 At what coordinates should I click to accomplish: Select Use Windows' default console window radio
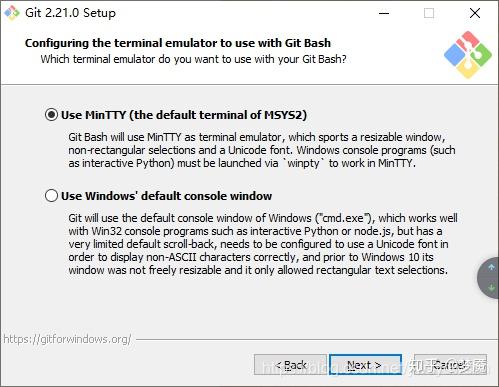(51, 196)
